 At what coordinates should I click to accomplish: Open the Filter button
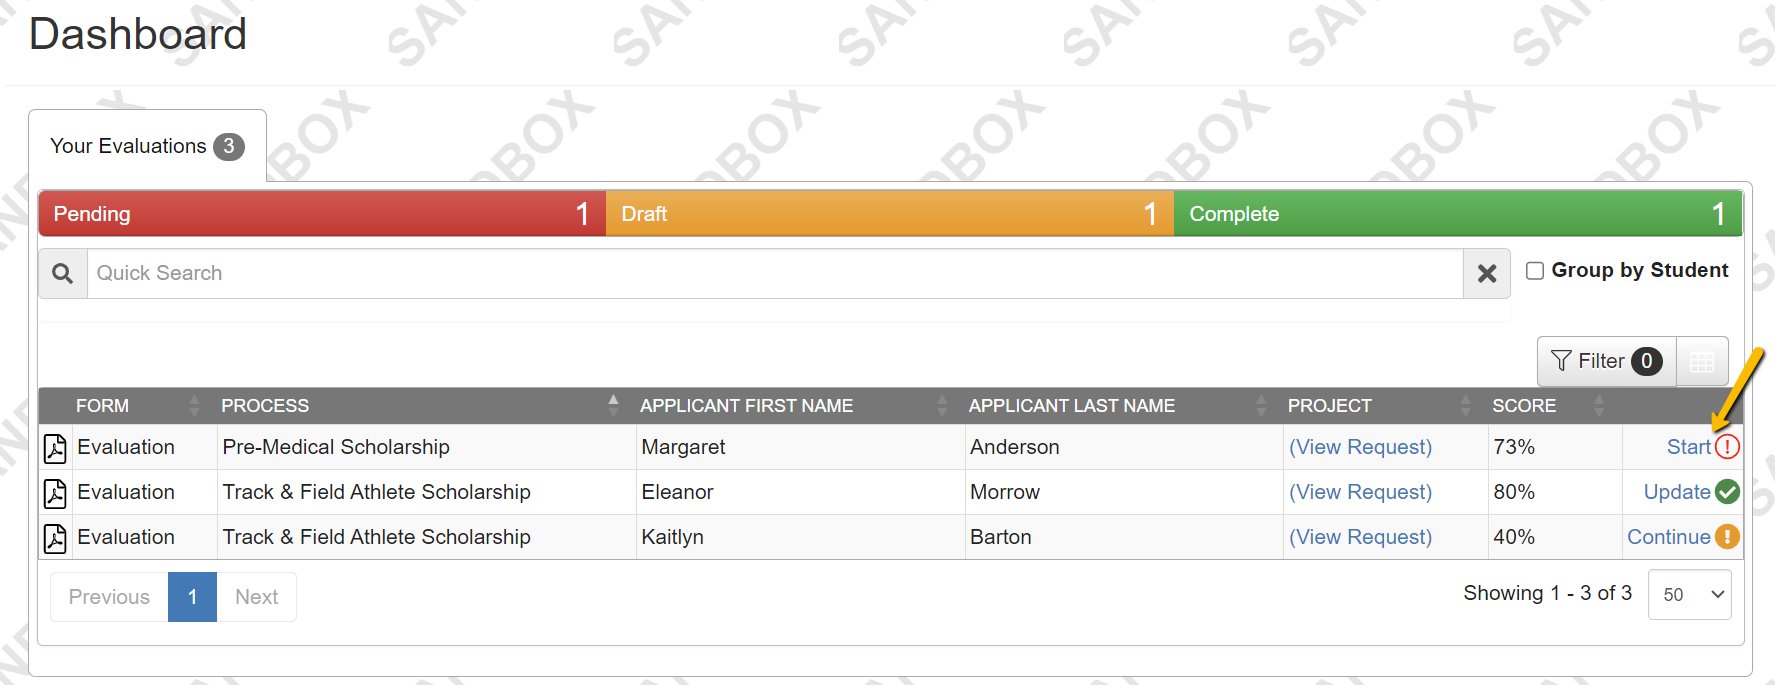pyautogui.click(x=1606, y=362)
